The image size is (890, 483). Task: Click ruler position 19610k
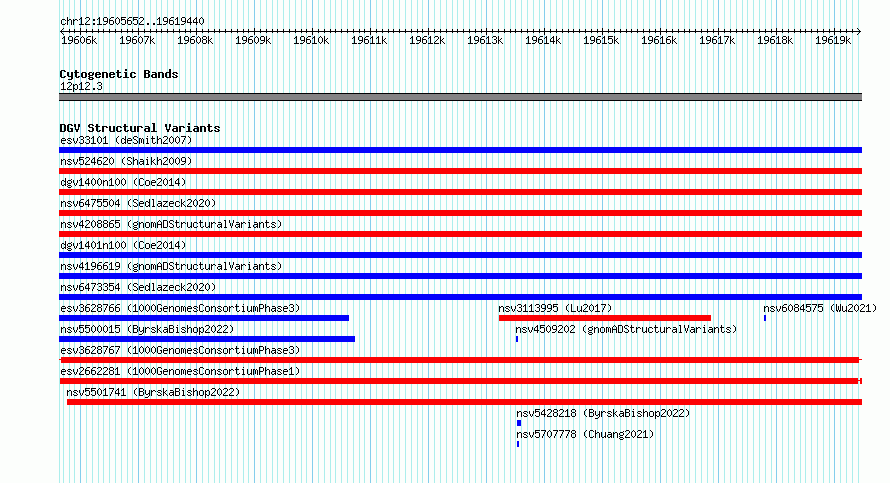pyautogui.click(x=311, y=40)
